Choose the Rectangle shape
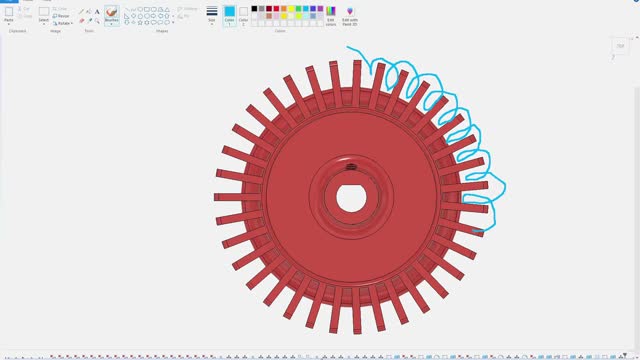640x360 pixels. click(x=147, y=9)
